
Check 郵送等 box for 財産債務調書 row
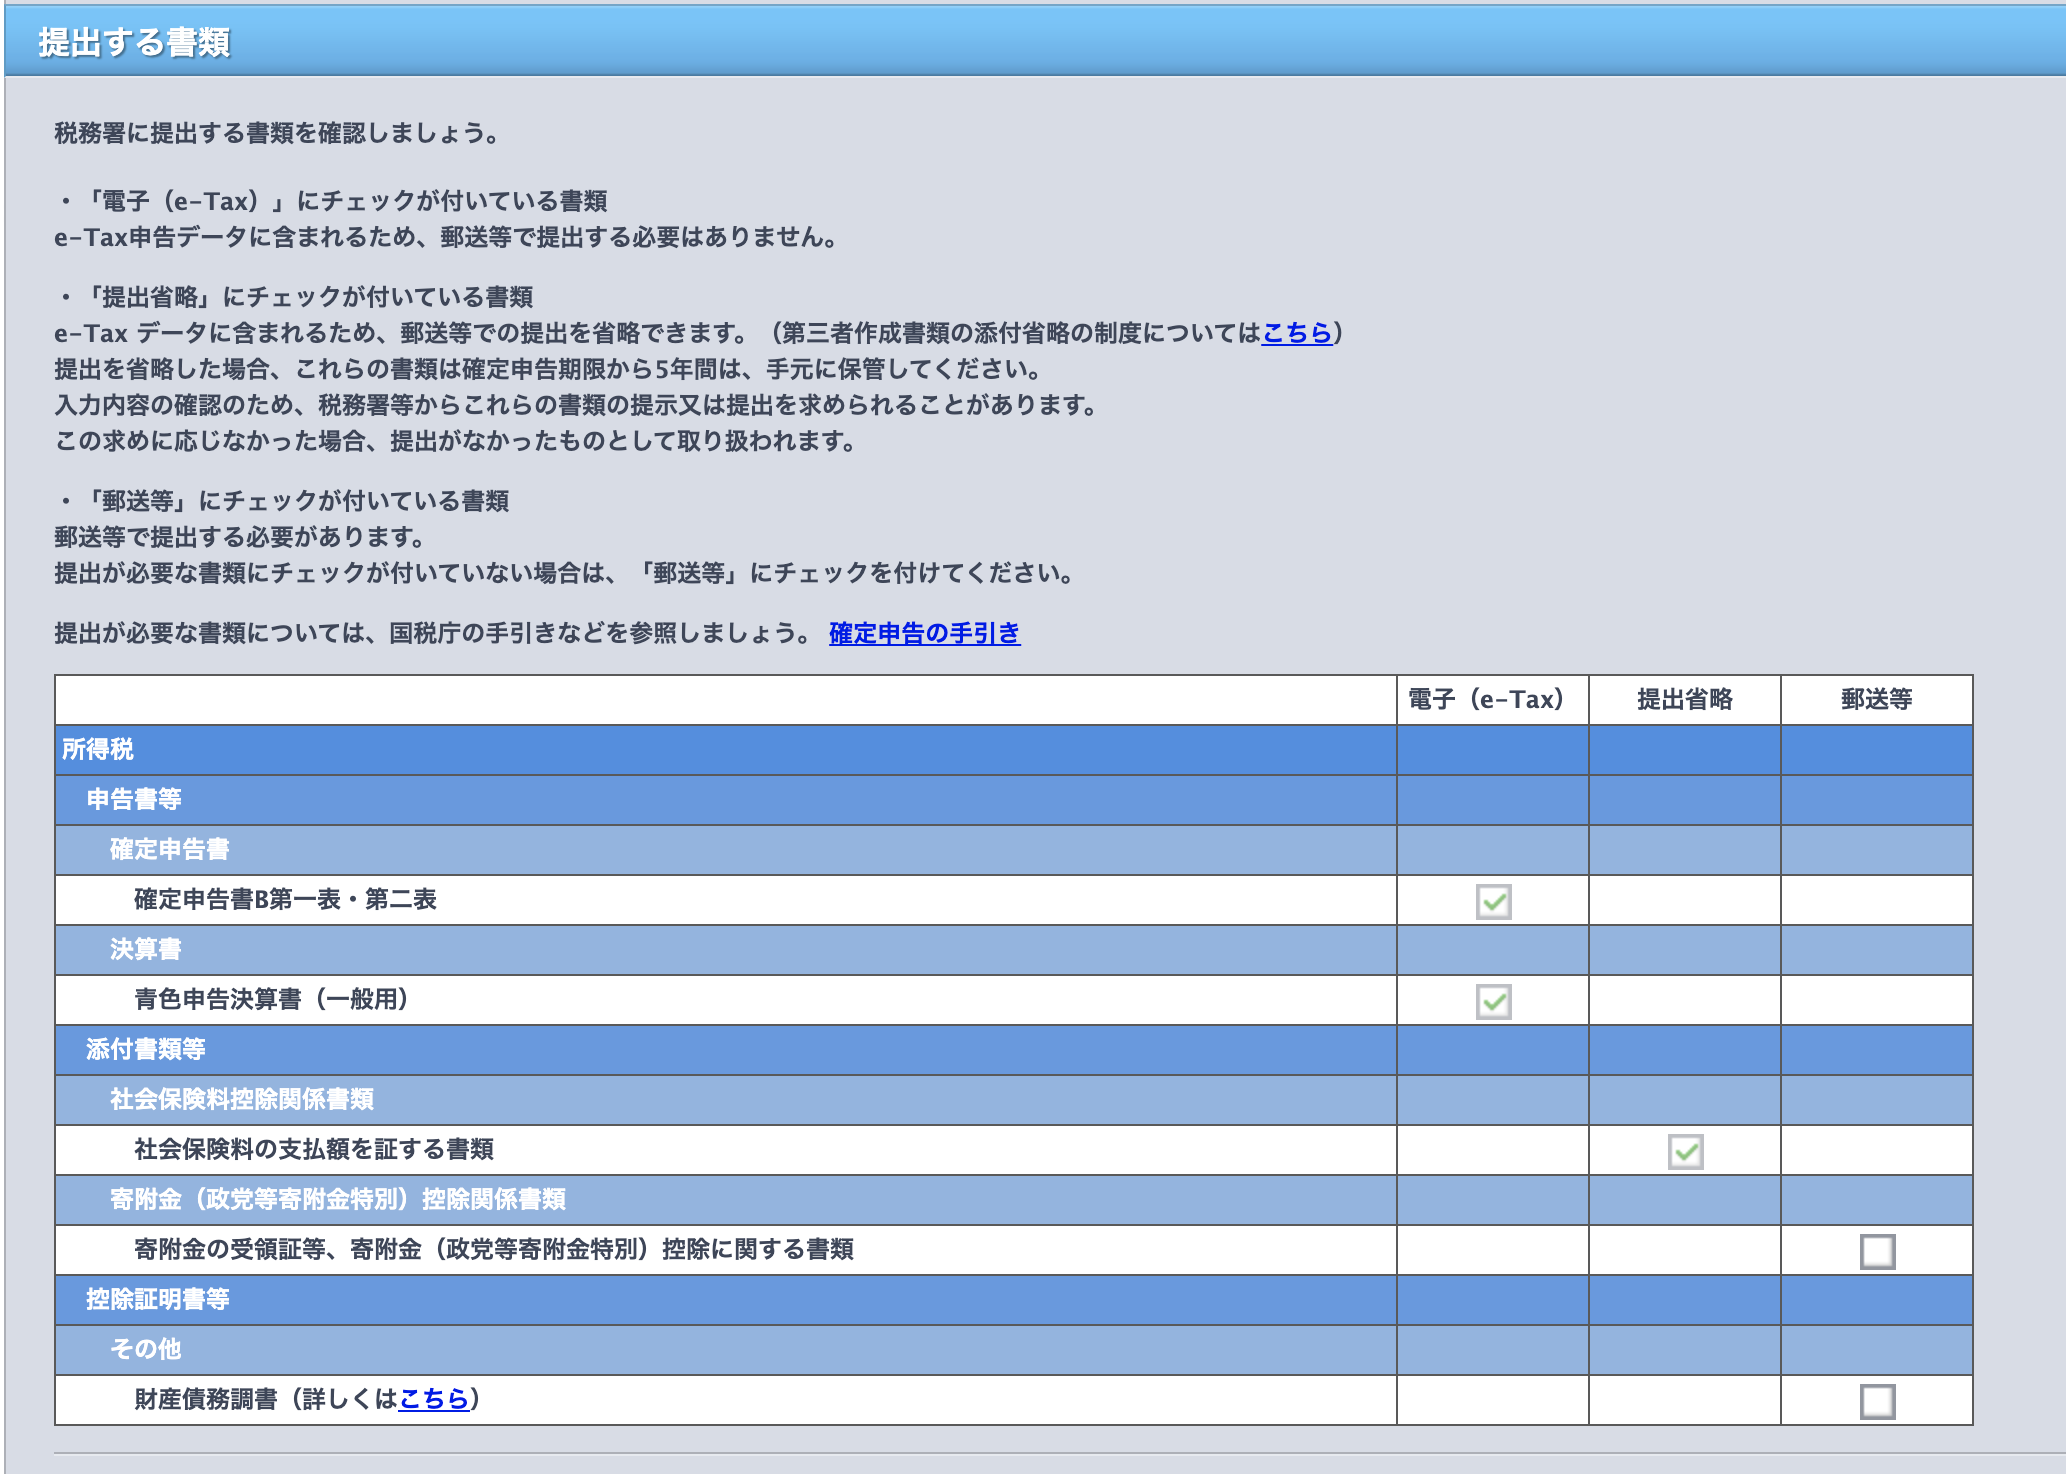tap(1877, 1401)
